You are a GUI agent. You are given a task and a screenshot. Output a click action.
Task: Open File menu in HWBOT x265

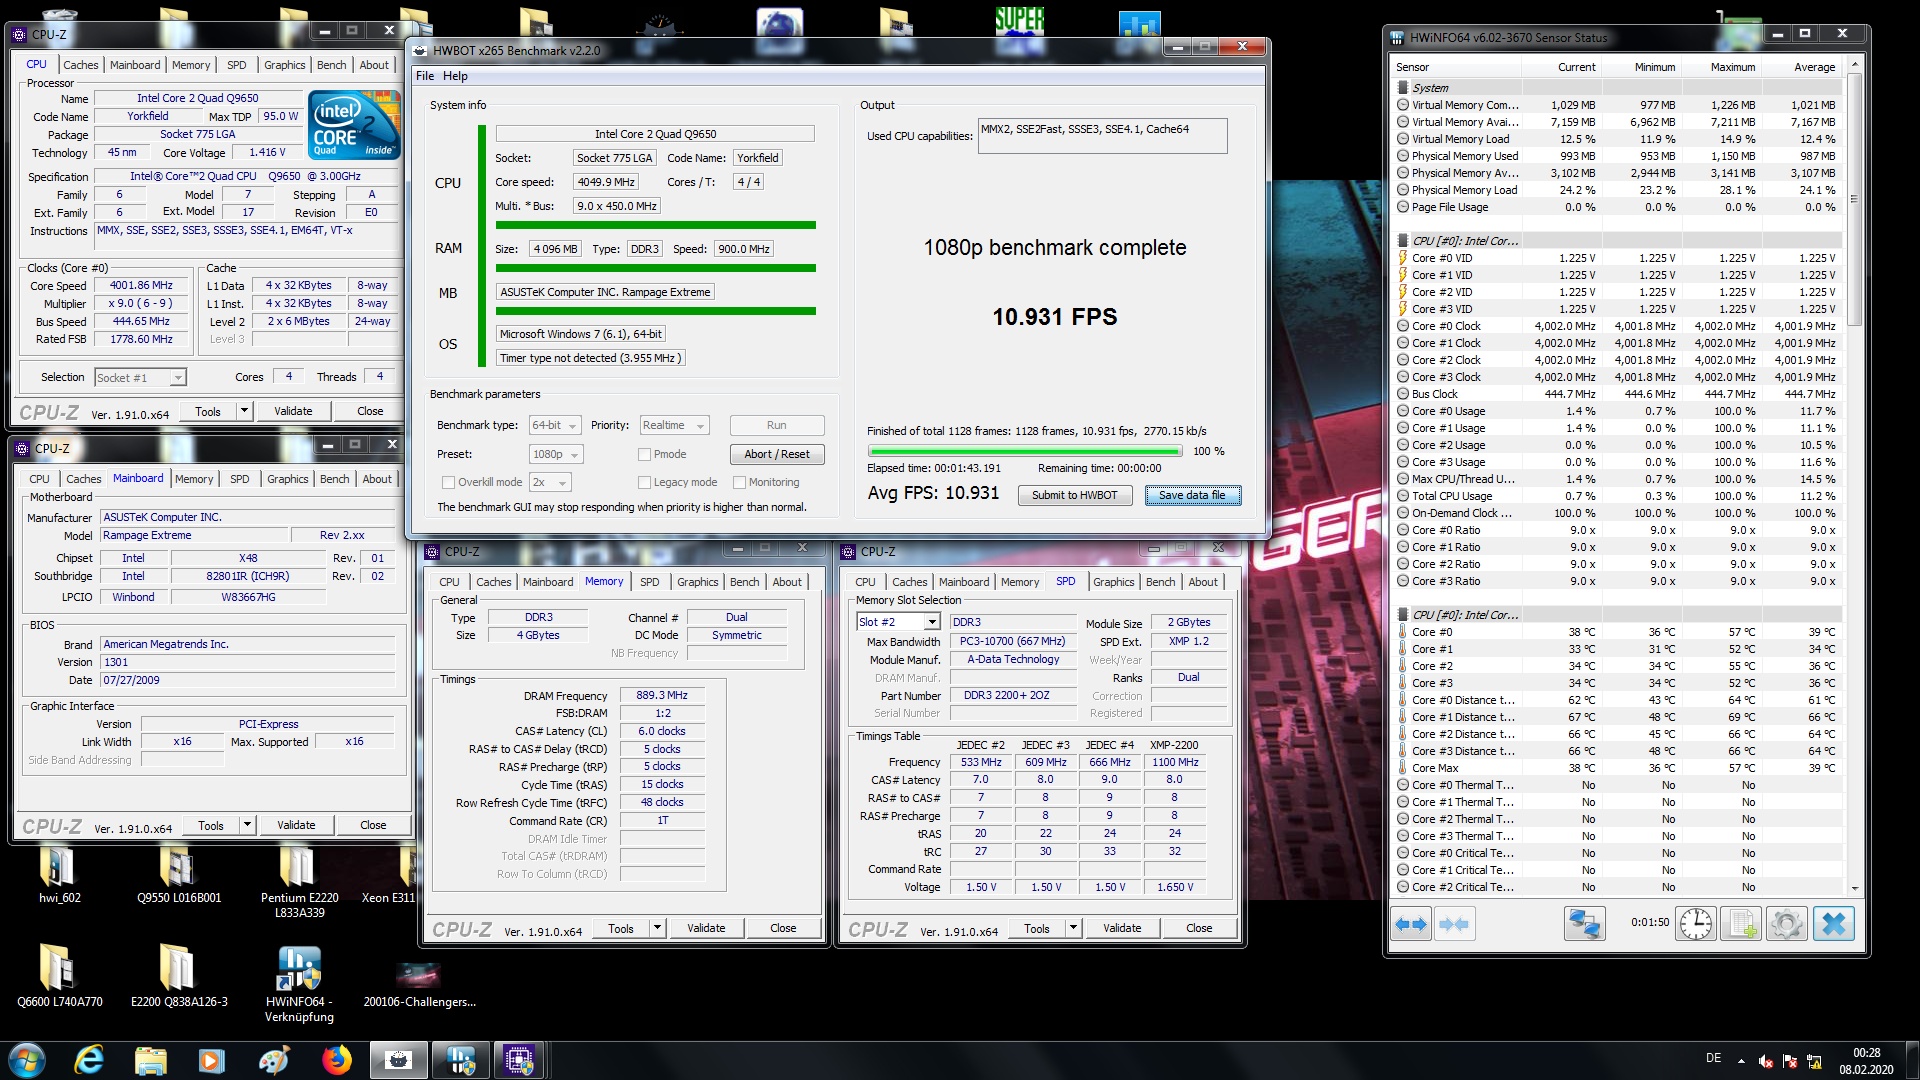425,76
